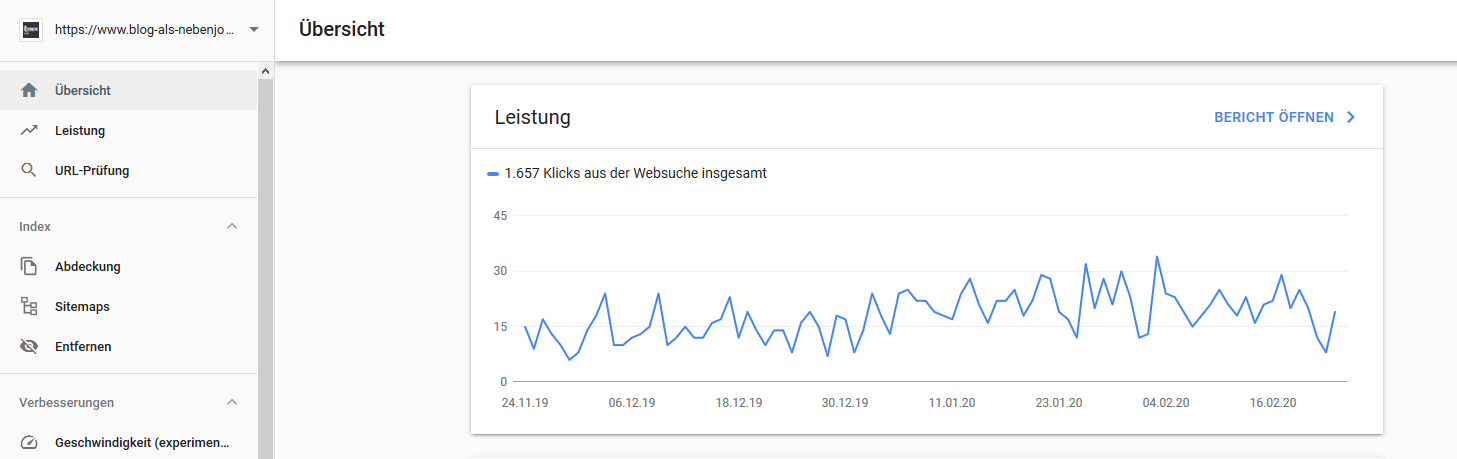Click the sidebar scrollbar up arrow

coord(265,71)
